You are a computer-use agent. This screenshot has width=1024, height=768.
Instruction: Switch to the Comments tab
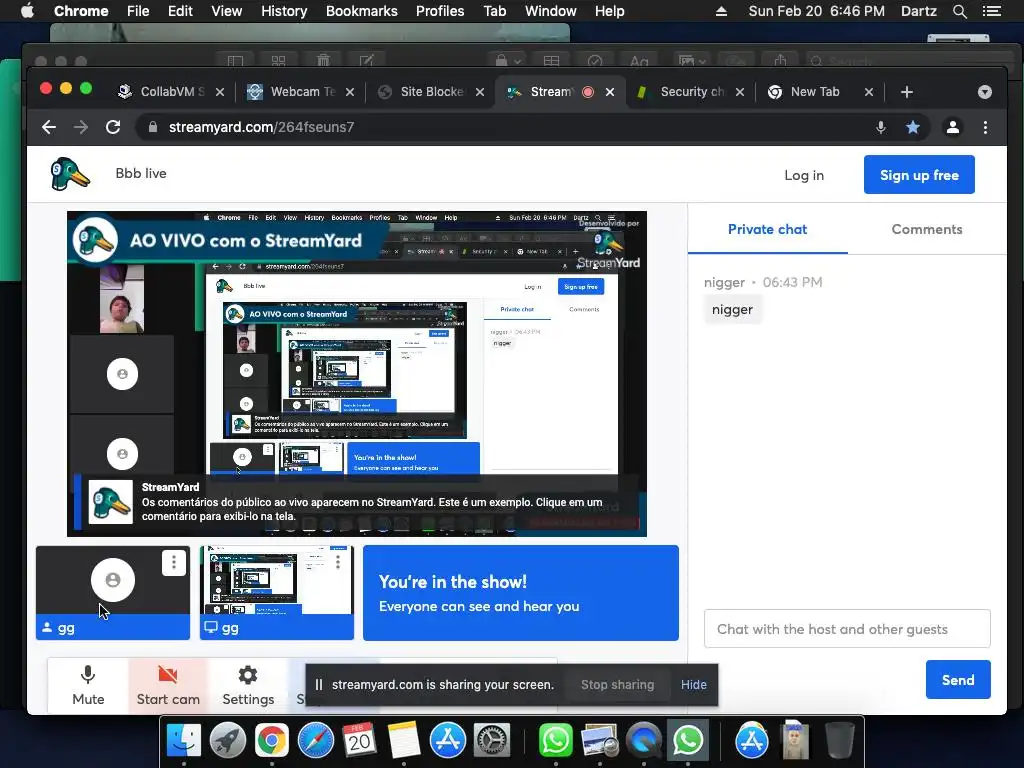[927, 229]
